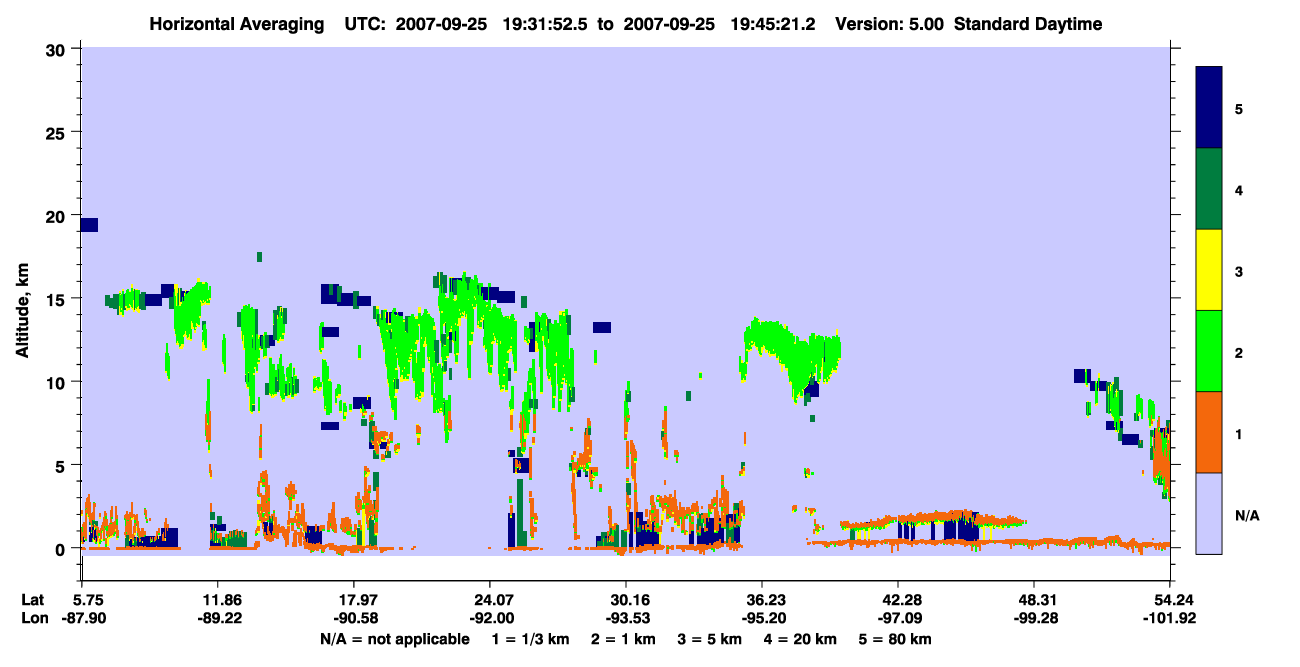The image size is (1300, 667).
Task: Click the y-axis tick label '25'
Action: tap(58, 132)
